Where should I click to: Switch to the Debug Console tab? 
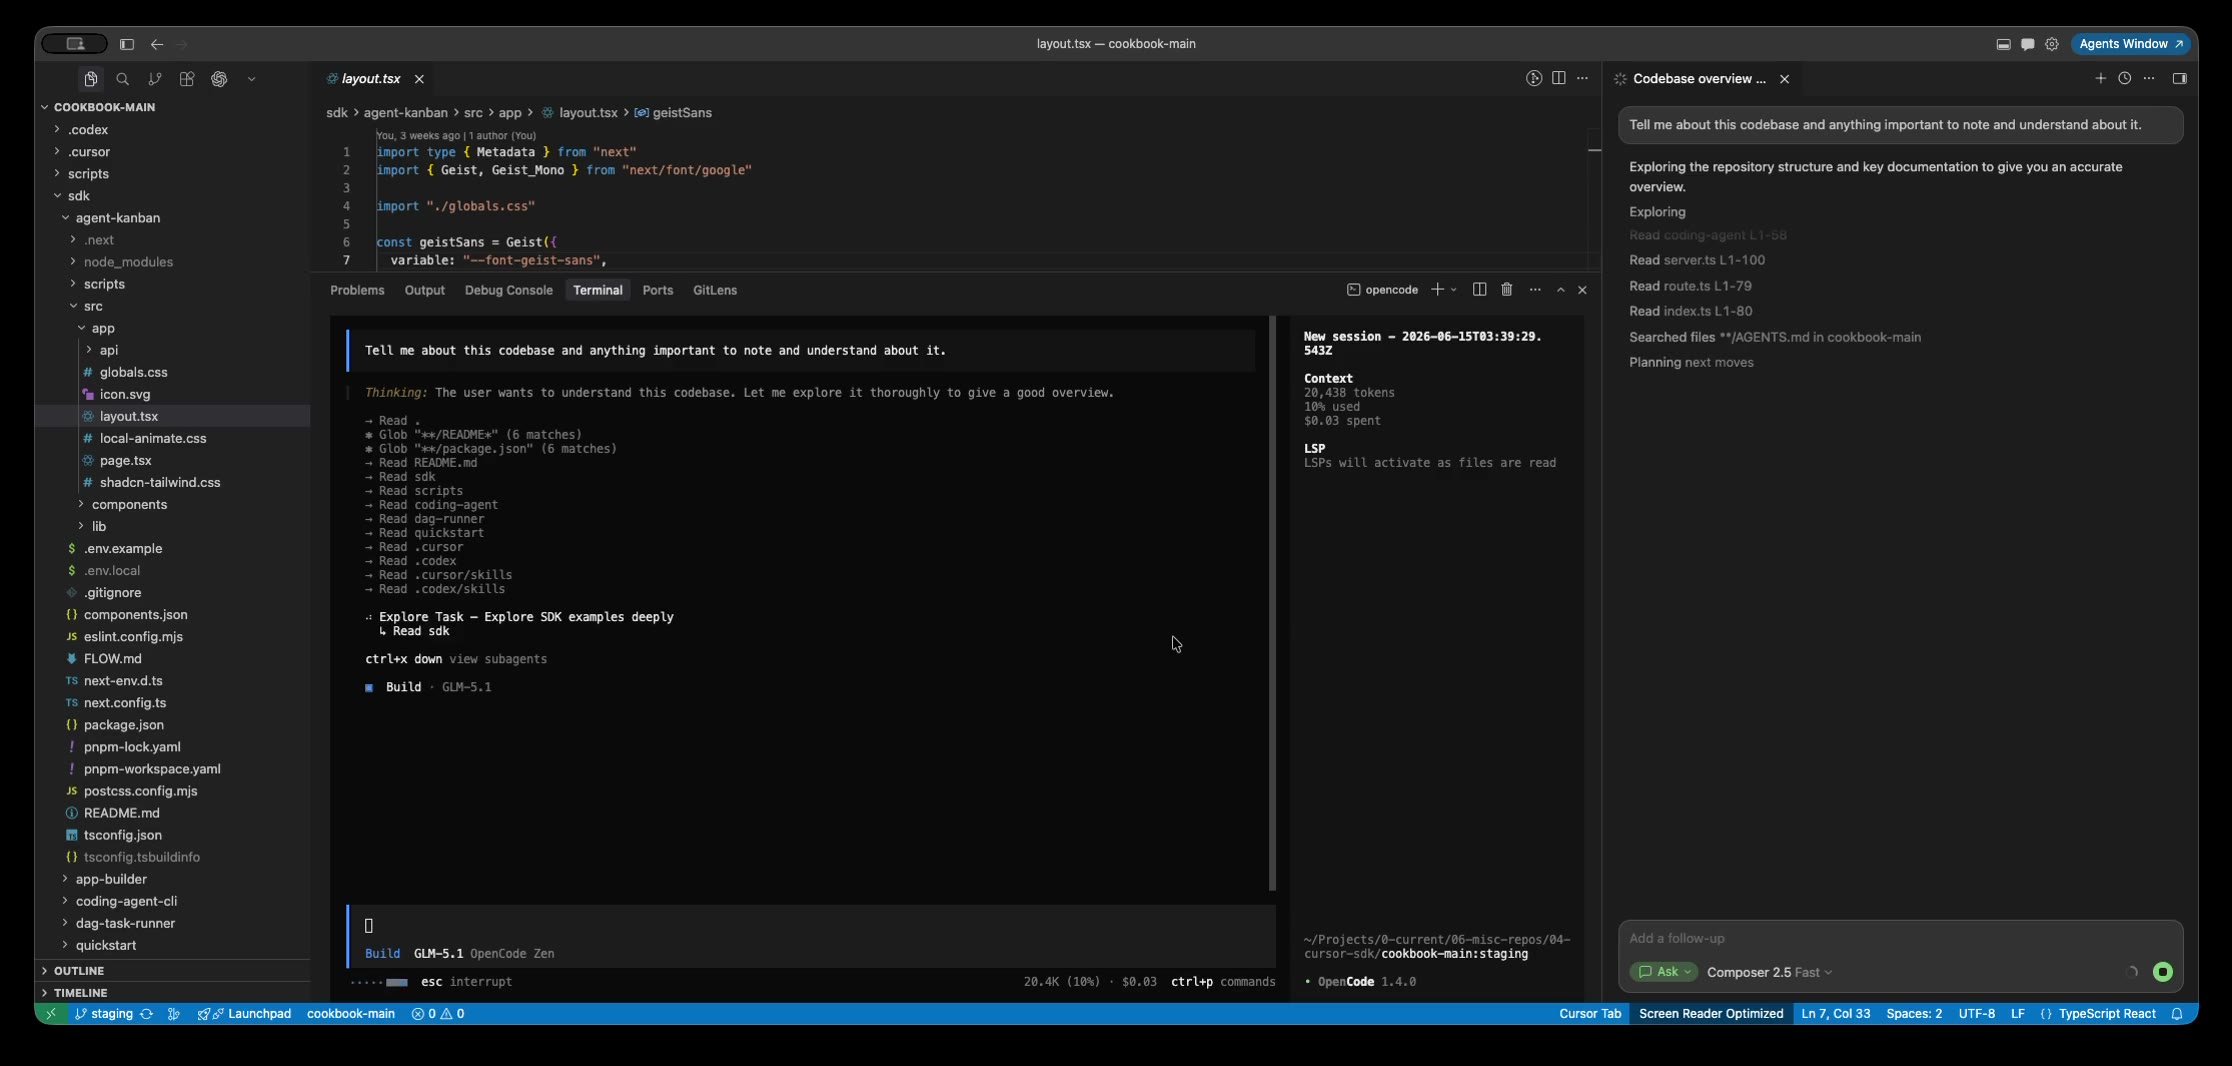[x=508, y=290]
